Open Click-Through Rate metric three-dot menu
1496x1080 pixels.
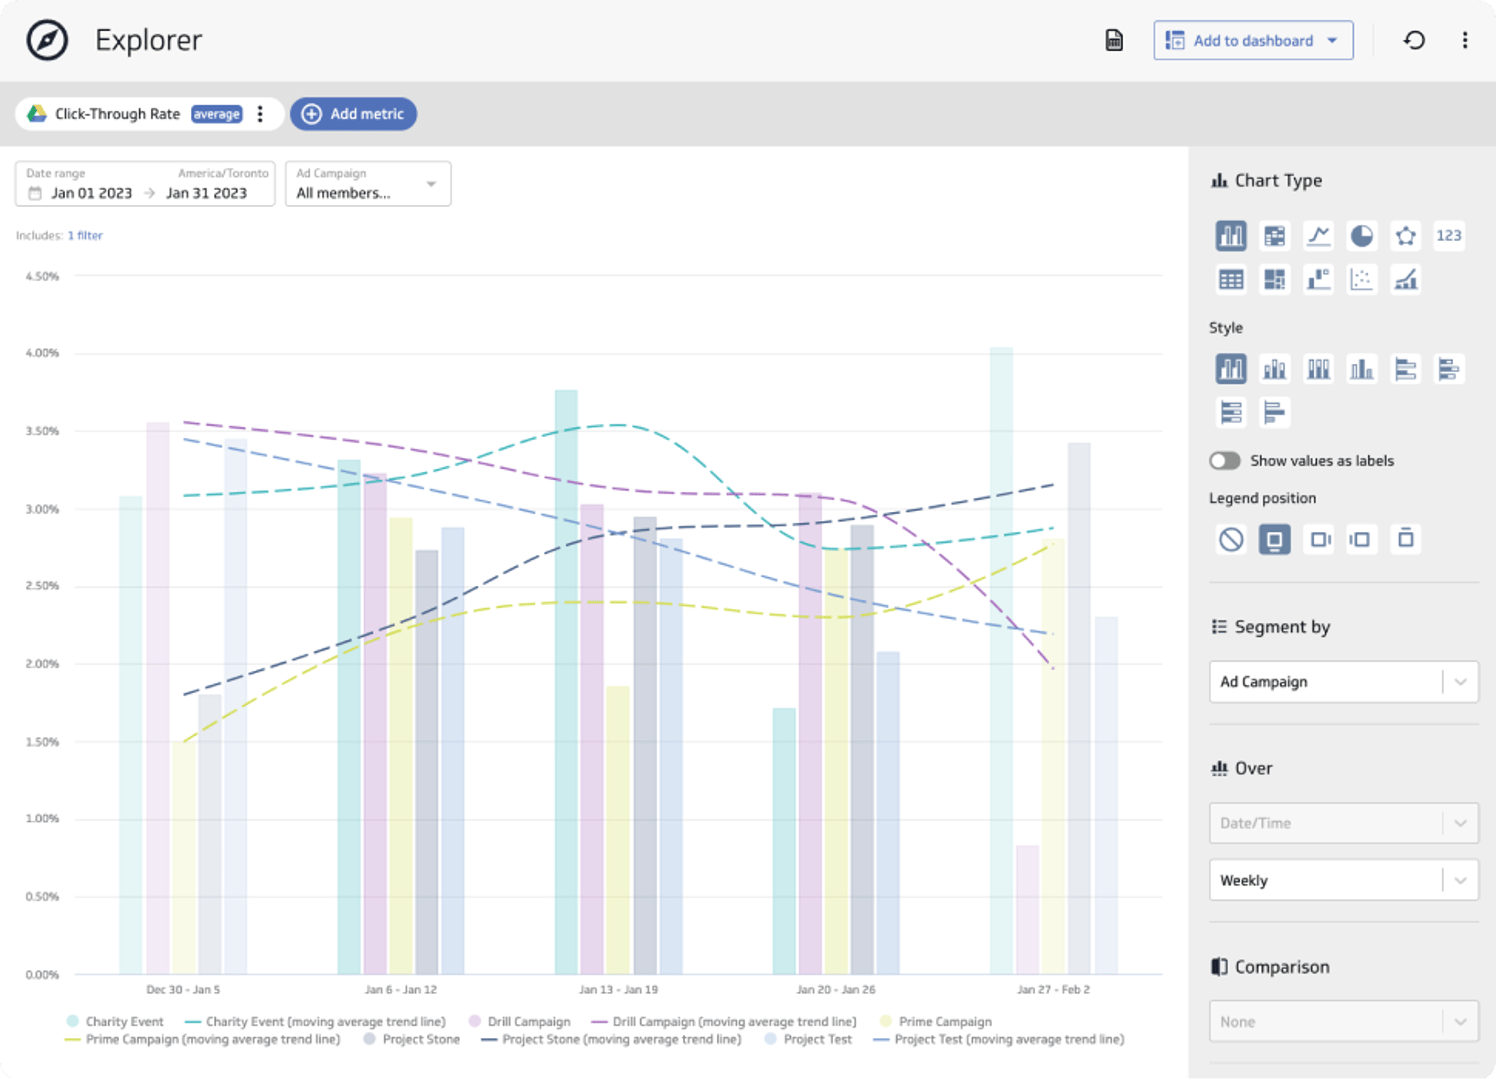click(260, 114)
